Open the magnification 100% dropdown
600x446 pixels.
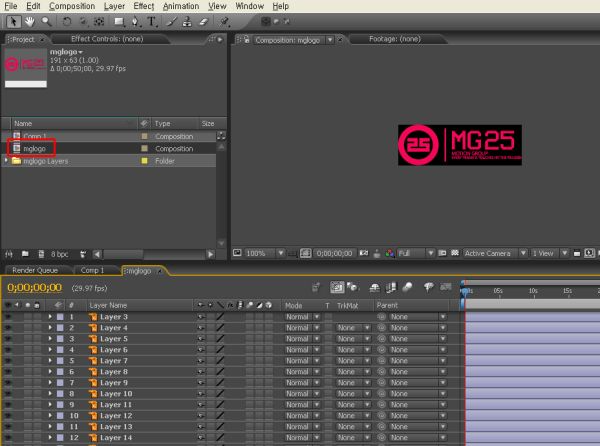pos(264,253)
